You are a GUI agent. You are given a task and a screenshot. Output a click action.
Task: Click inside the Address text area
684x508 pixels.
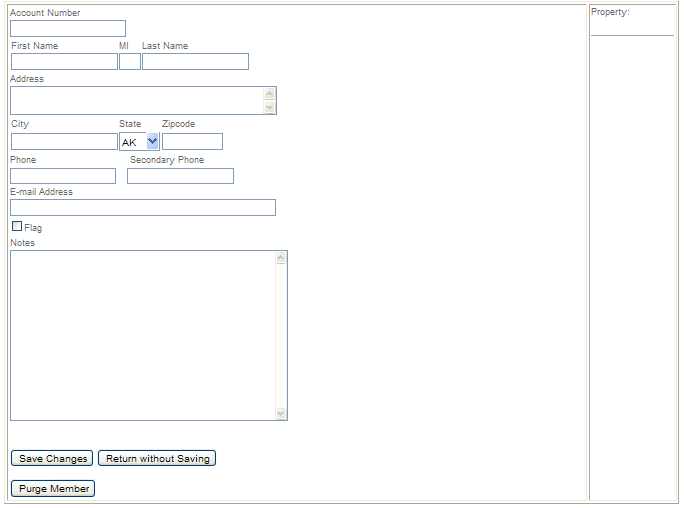click(137, 101)
